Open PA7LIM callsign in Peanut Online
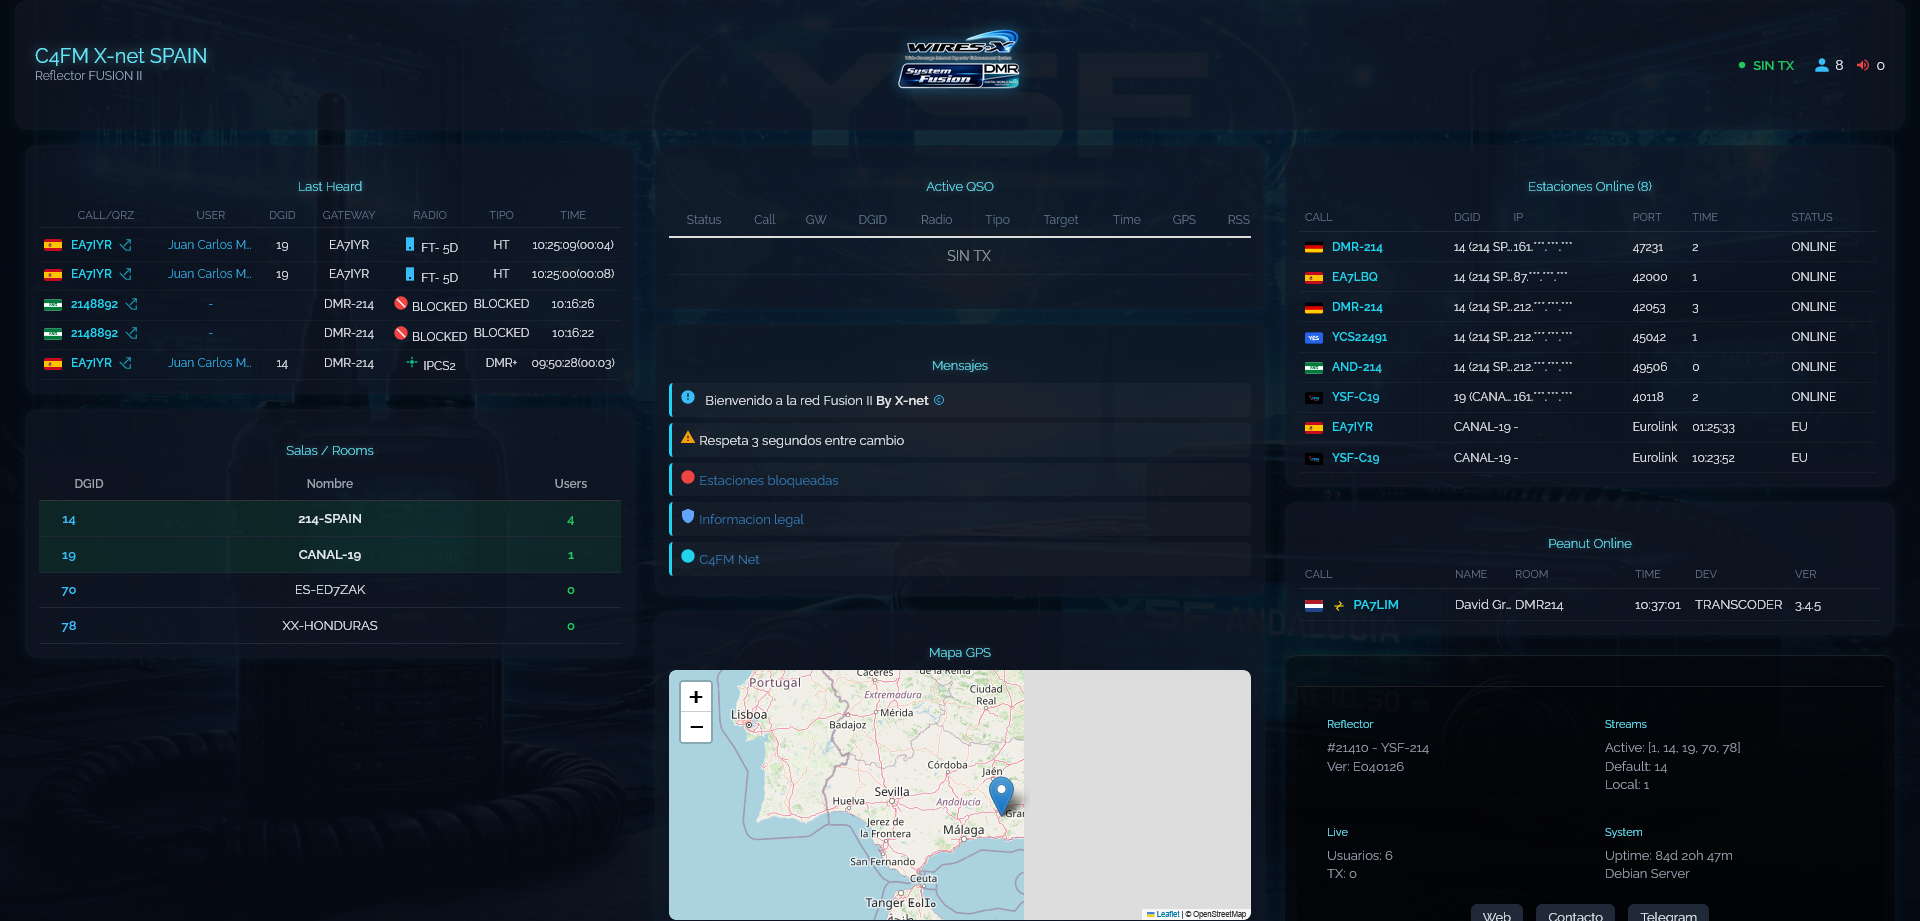This screenshot has height=921, width=1920. coord(1375,605)
